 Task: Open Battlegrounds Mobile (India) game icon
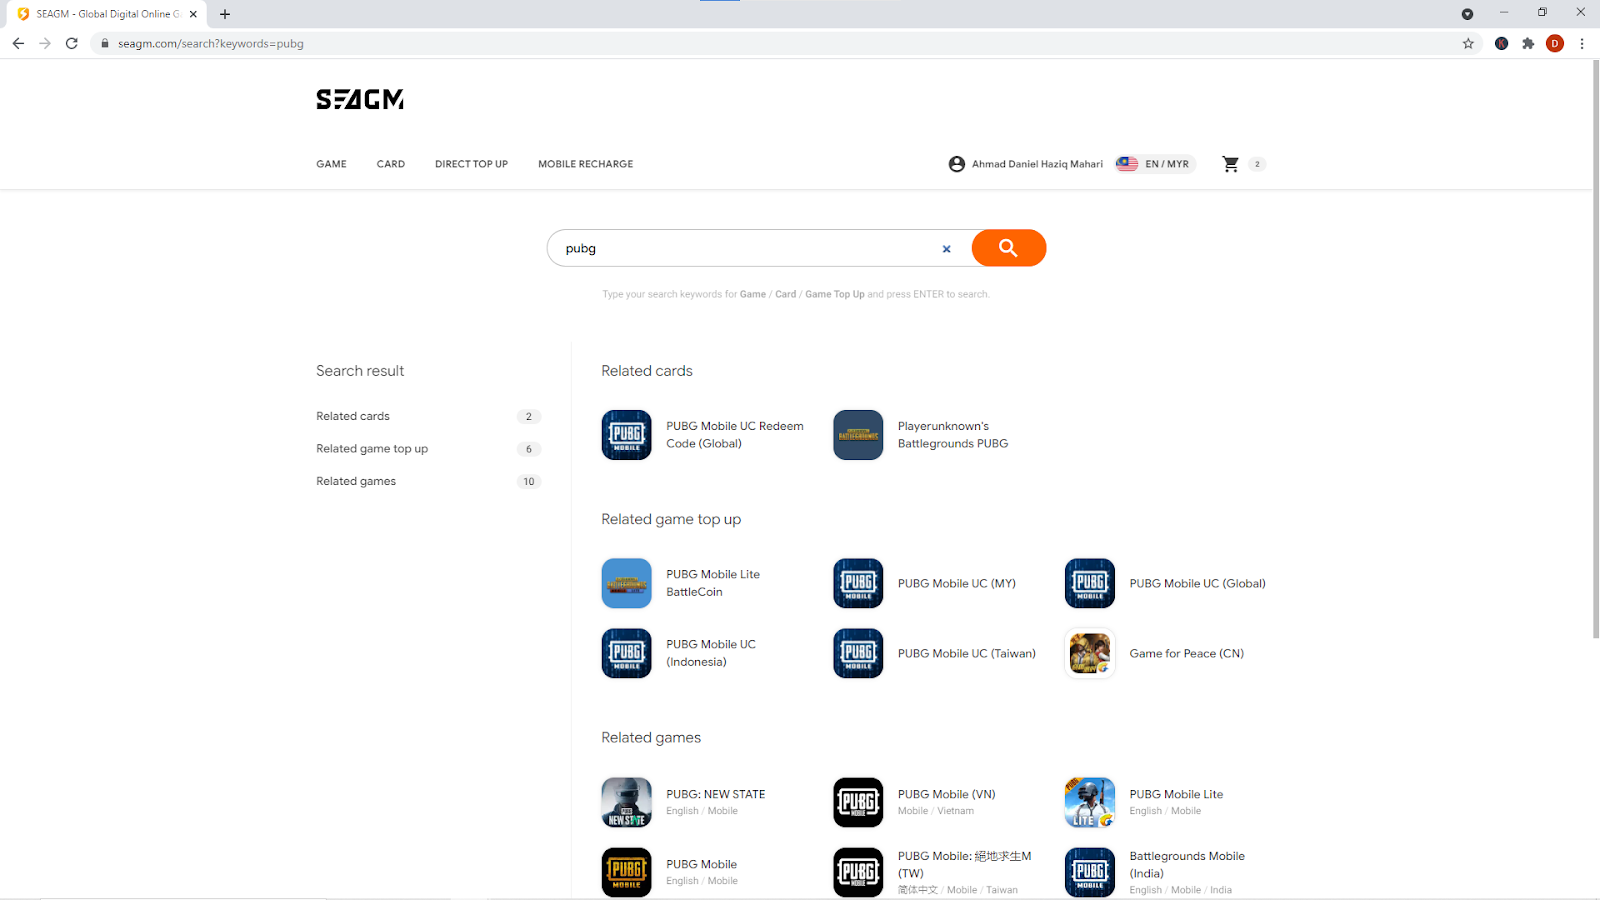1090,872
